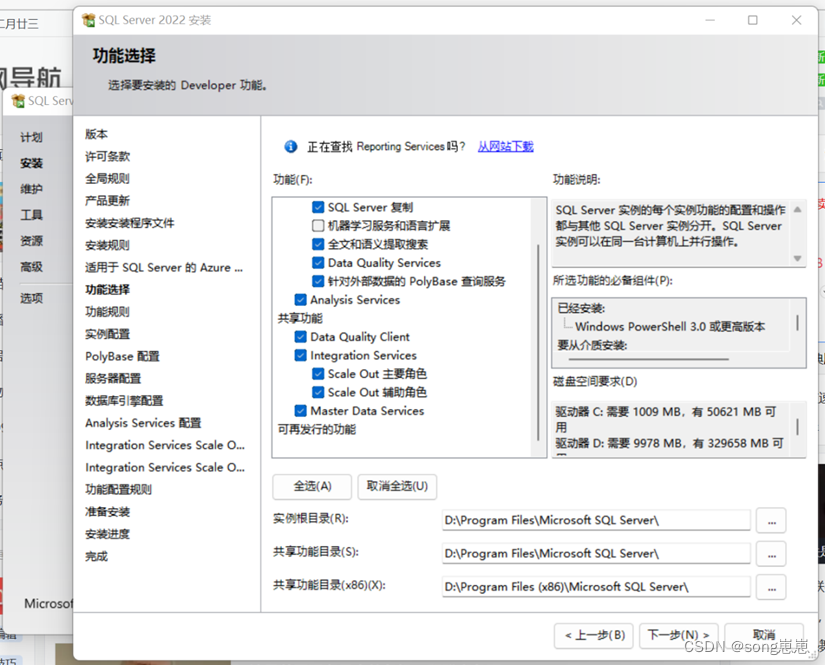Click the 版本 step in sidebar
The image size is (825, 665).
click(x=96, y=134)
